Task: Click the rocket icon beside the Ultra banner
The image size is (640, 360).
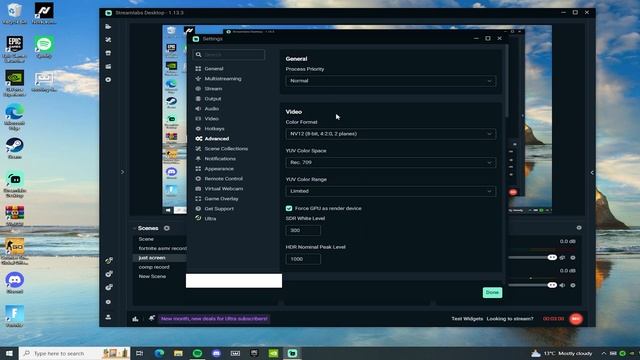Action: coord(151,318)
